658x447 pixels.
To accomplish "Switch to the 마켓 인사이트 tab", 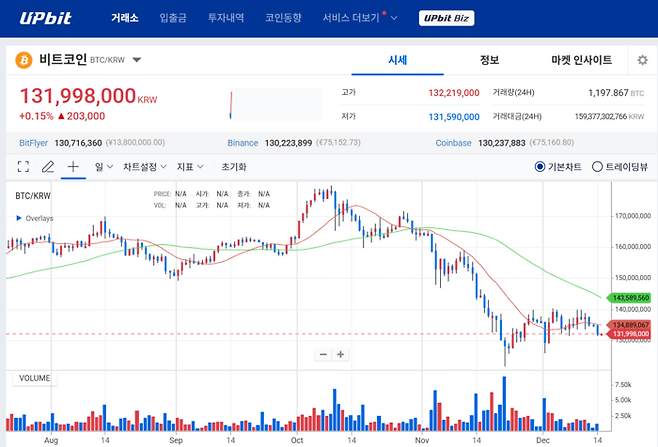I will [x=581, y=60].
